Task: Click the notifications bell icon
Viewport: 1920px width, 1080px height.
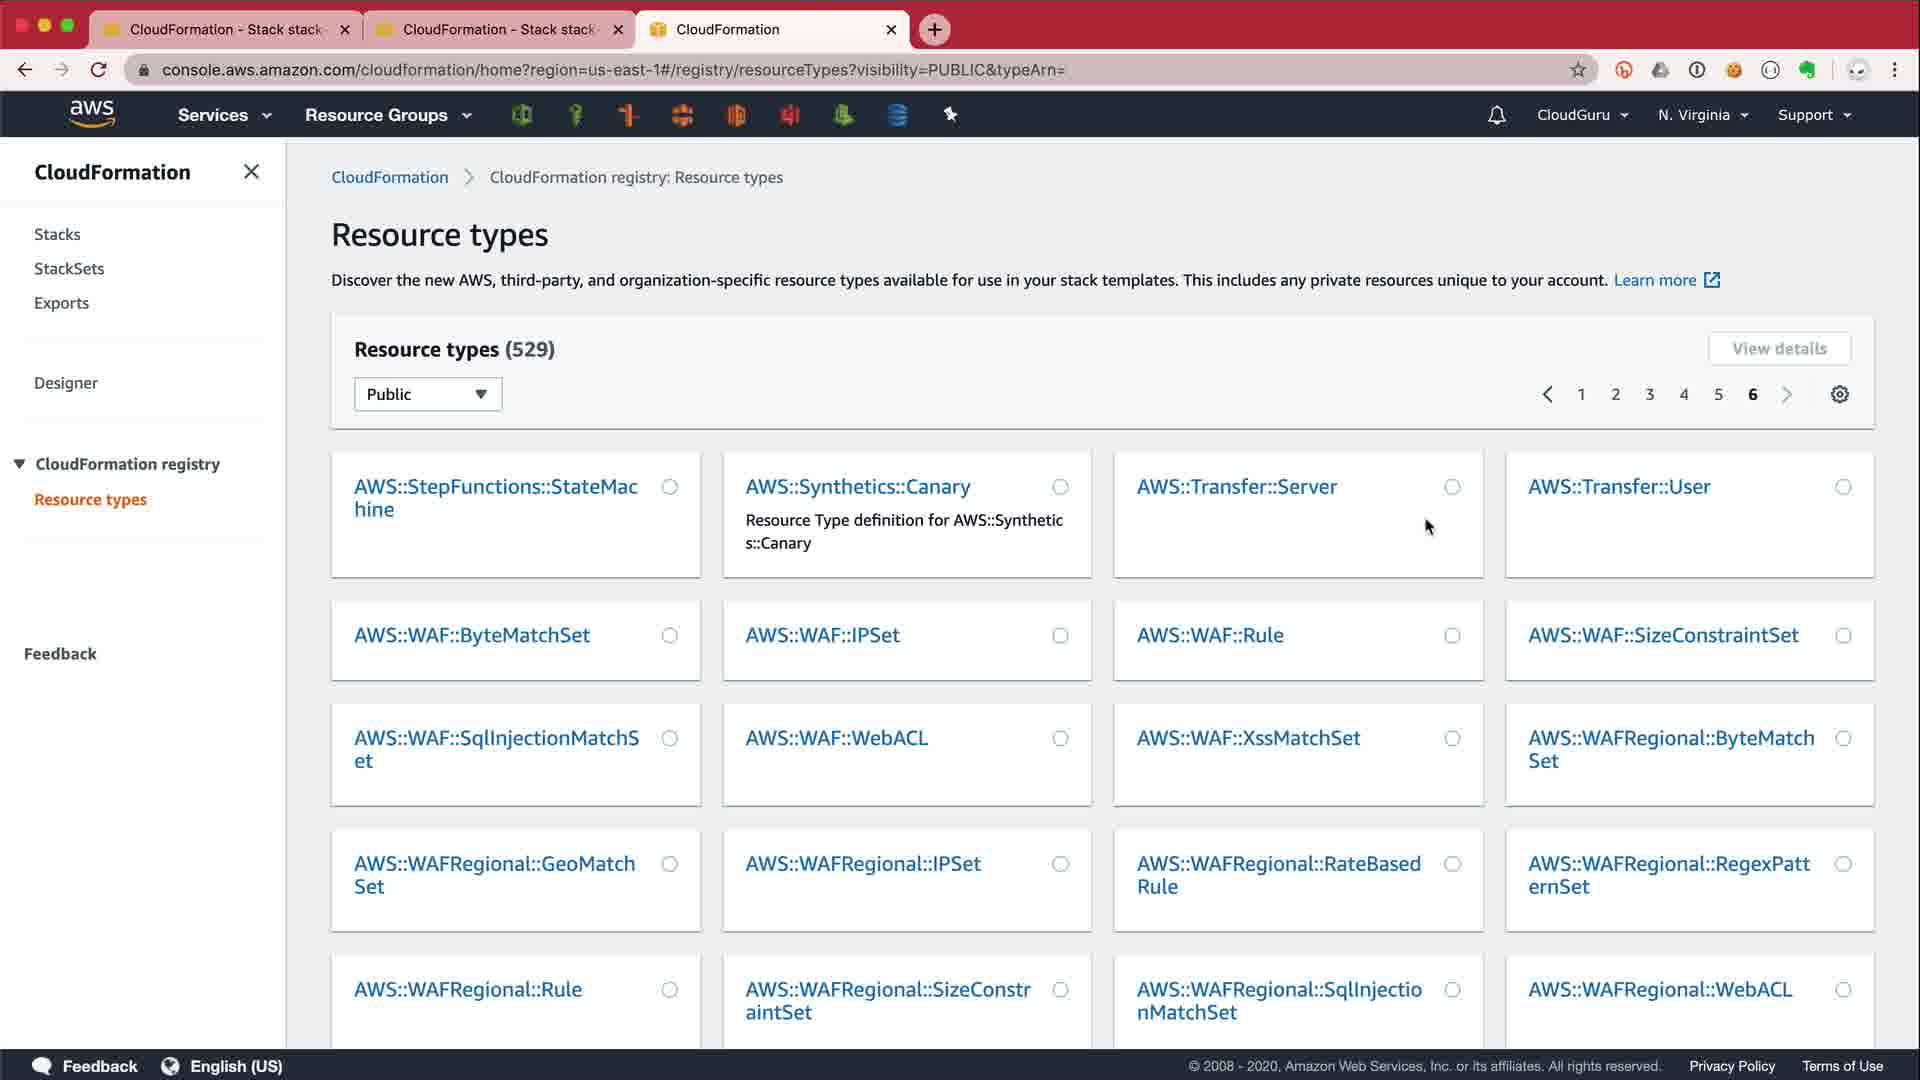Action: pyautogui.click(x=1496, y=115)
